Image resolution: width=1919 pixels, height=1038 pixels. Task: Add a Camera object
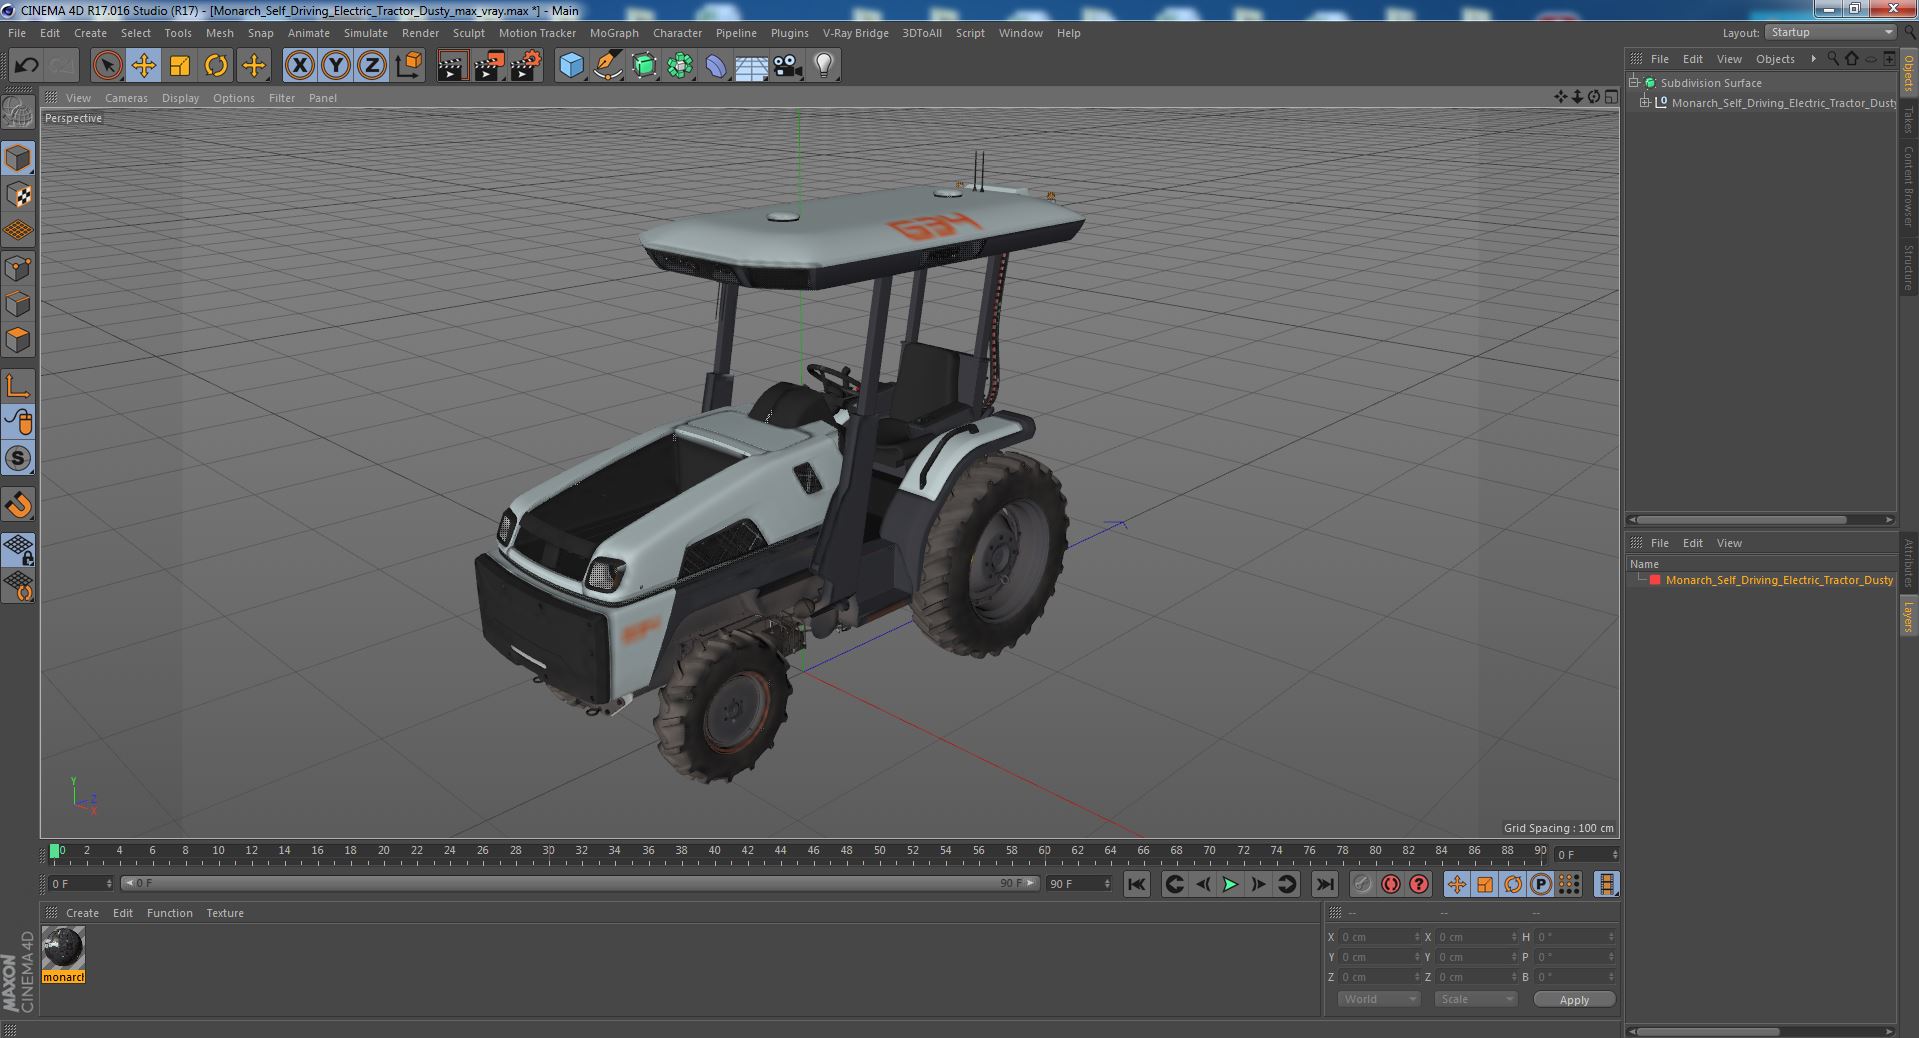pyautogui.click(x=787, y=66)
